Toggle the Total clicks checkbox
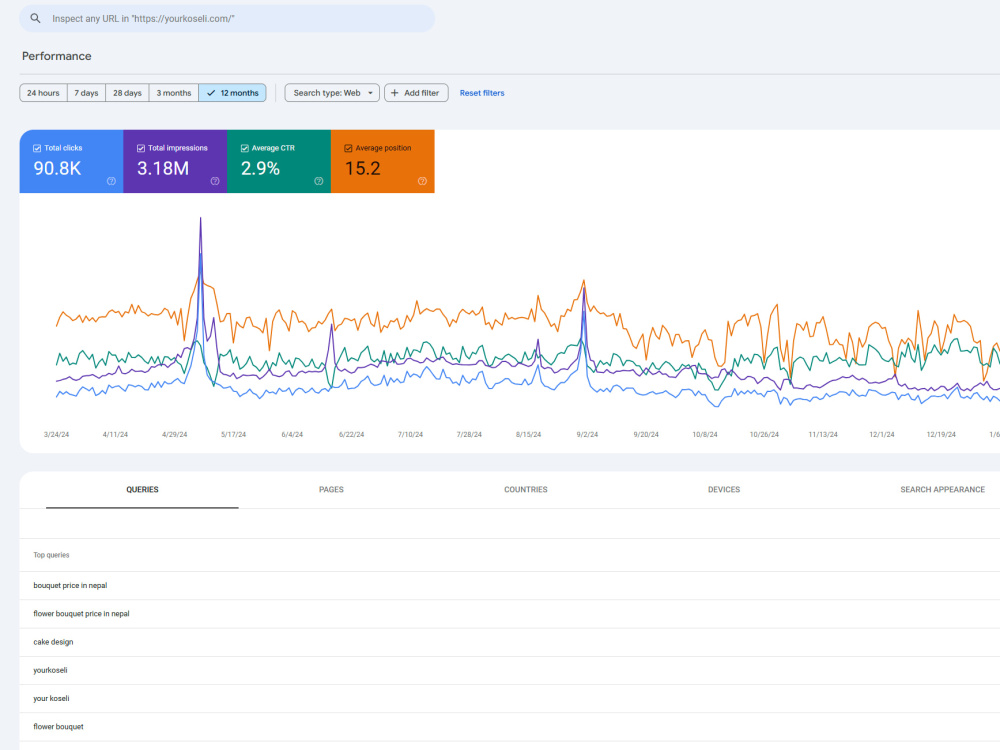 [37, 148]
